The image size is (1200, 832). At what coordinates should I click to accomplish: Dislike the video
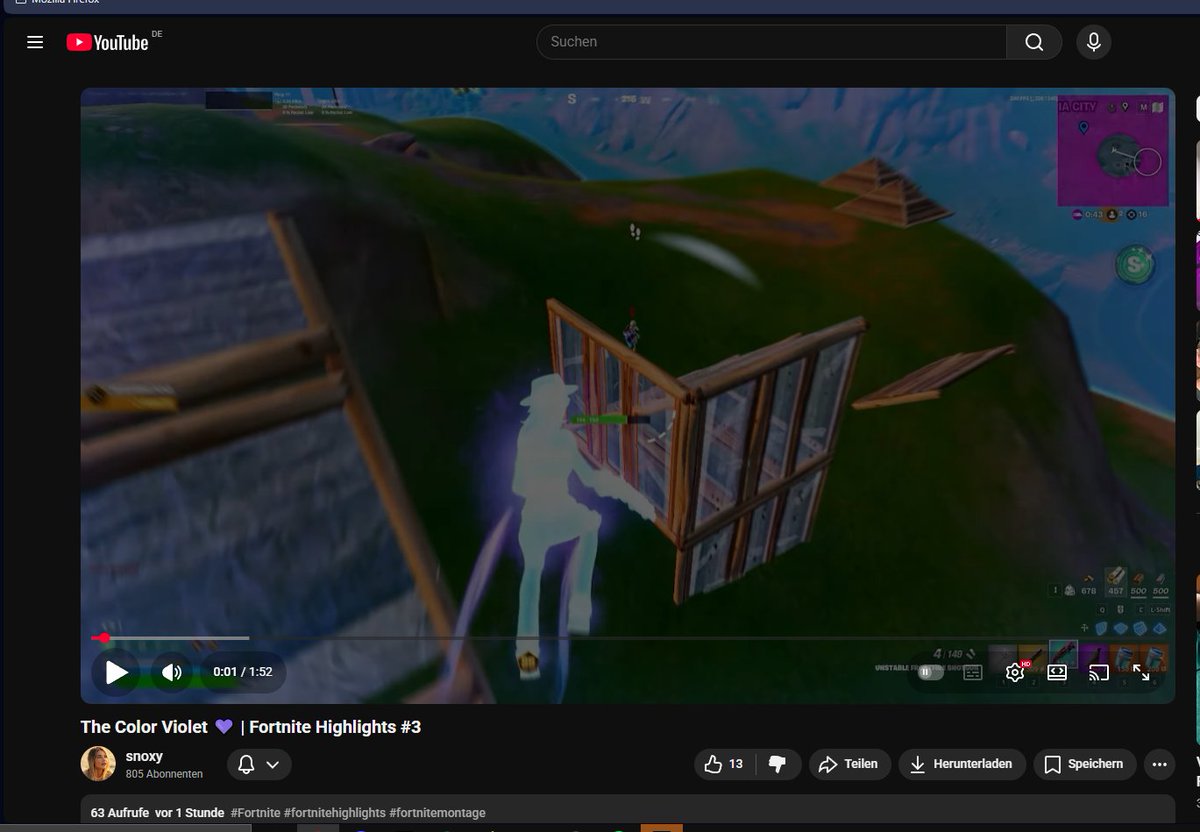pyautogui.click(x=778, y=764)
